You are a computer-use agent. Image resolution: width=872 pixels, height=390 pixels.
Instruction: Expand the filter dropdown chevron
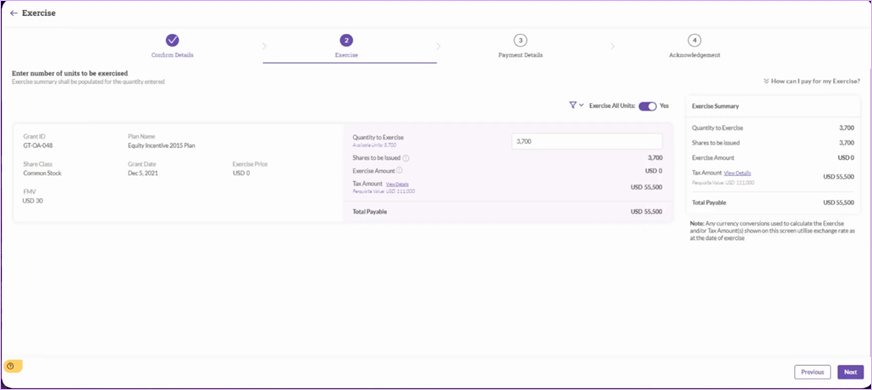(x=581, y=105)
